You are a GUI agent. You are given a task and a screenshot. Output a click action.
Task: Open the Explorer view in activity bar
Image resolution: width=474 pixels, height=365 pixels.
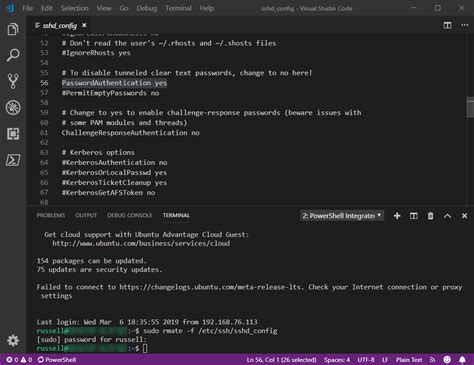tap(13, 29)
